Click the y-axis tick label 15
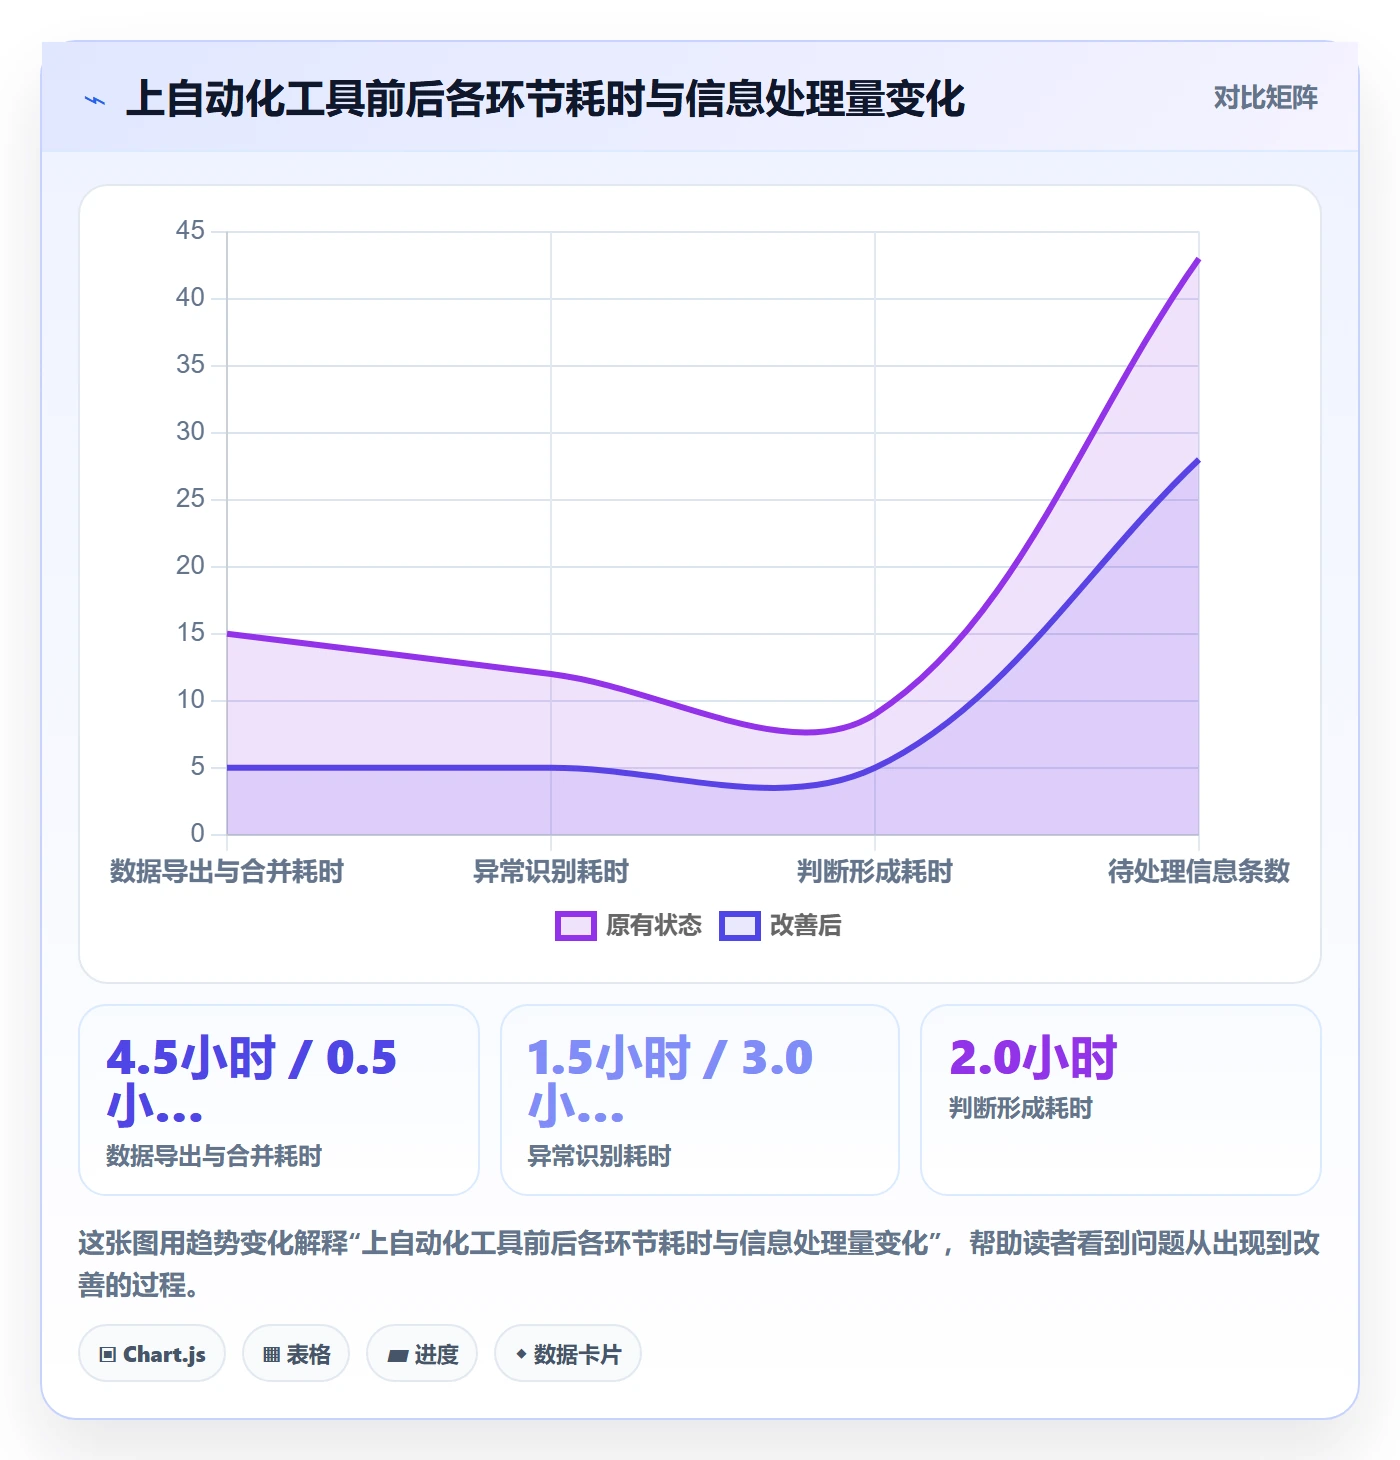This screenshot has height=1460, width=1400. coord(190,633)
